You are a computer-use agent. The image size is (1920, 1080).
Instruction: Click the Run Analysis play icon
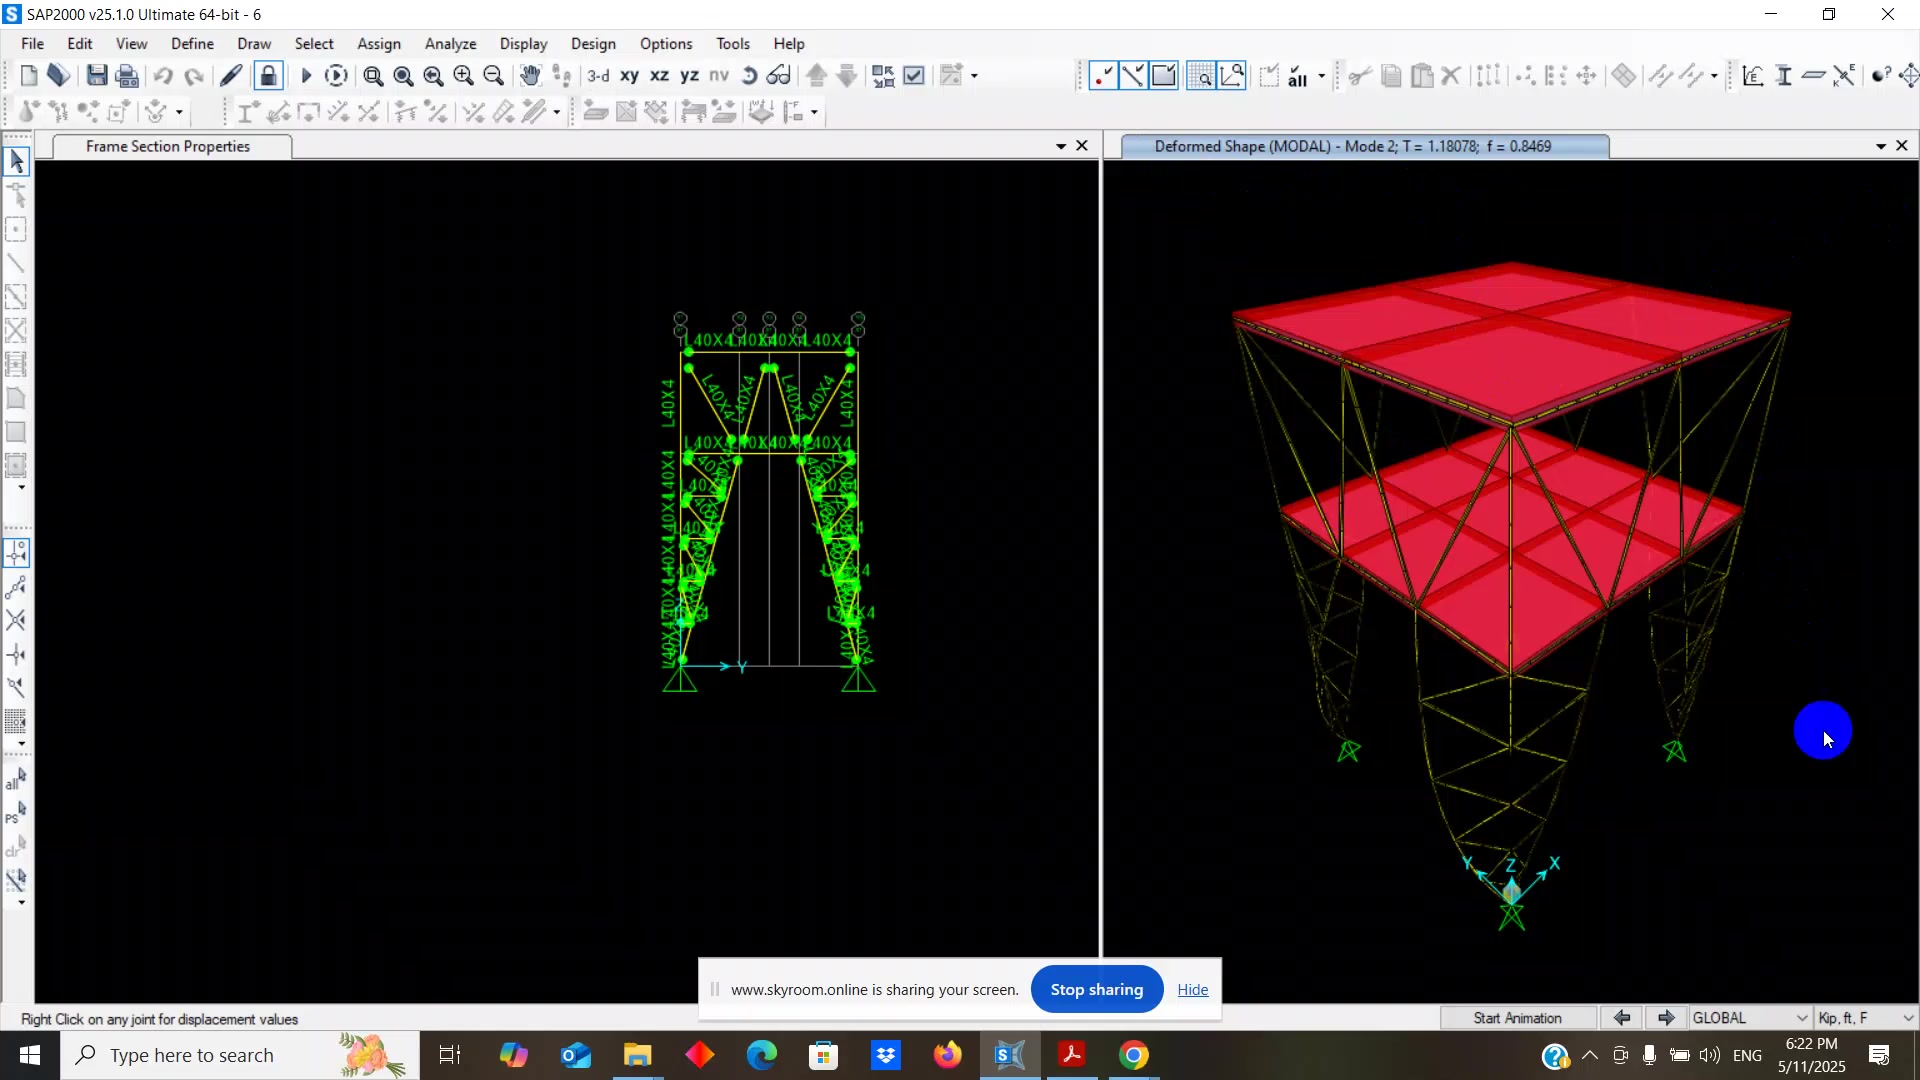tap(306, 76)
